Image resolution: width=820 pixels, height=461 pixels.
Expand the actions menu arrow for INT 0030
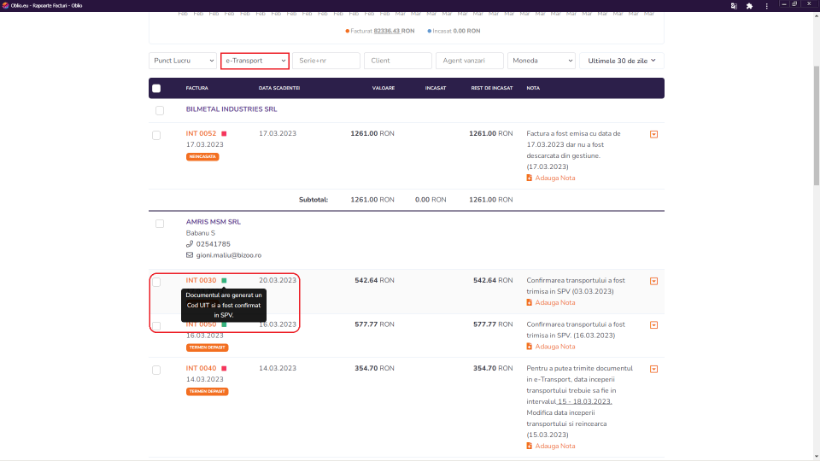654,281
